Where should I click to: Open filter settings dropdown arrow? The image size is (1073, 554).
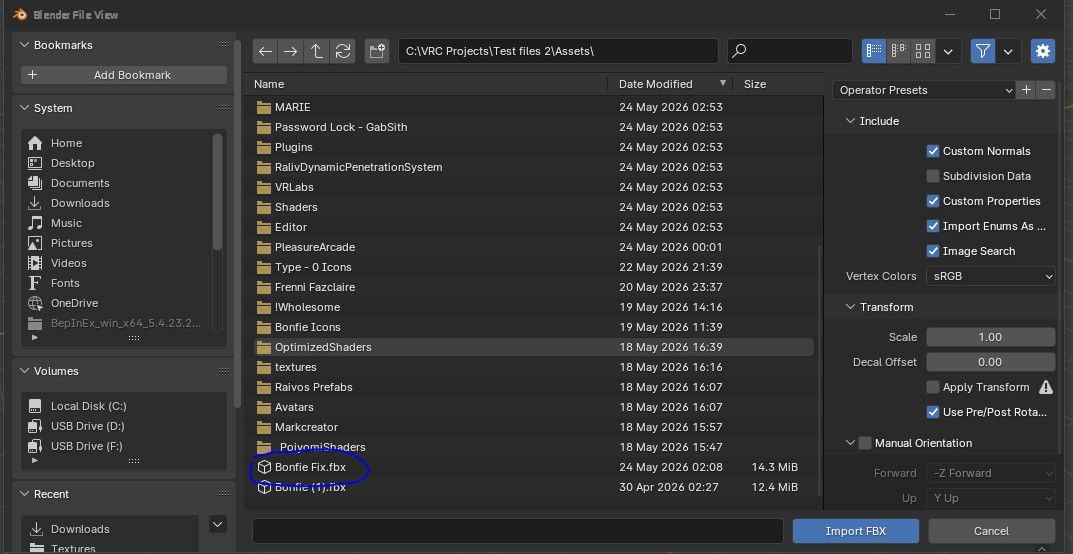(x=1008, y=51)
